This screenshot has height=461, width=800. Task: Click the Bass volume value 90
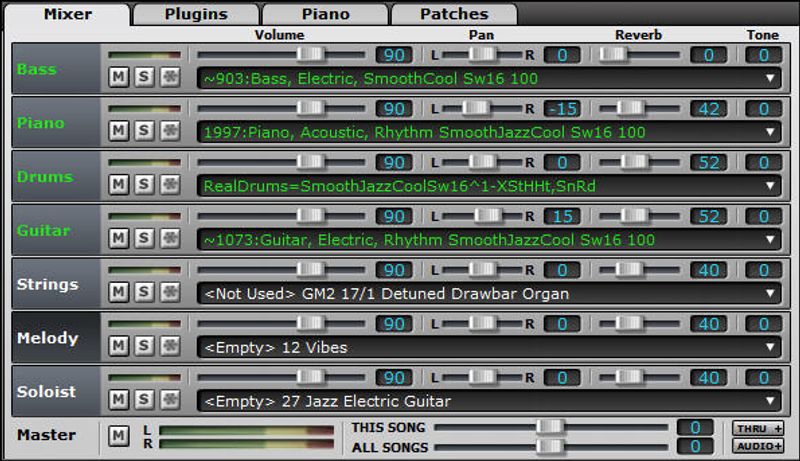(394, 55)
